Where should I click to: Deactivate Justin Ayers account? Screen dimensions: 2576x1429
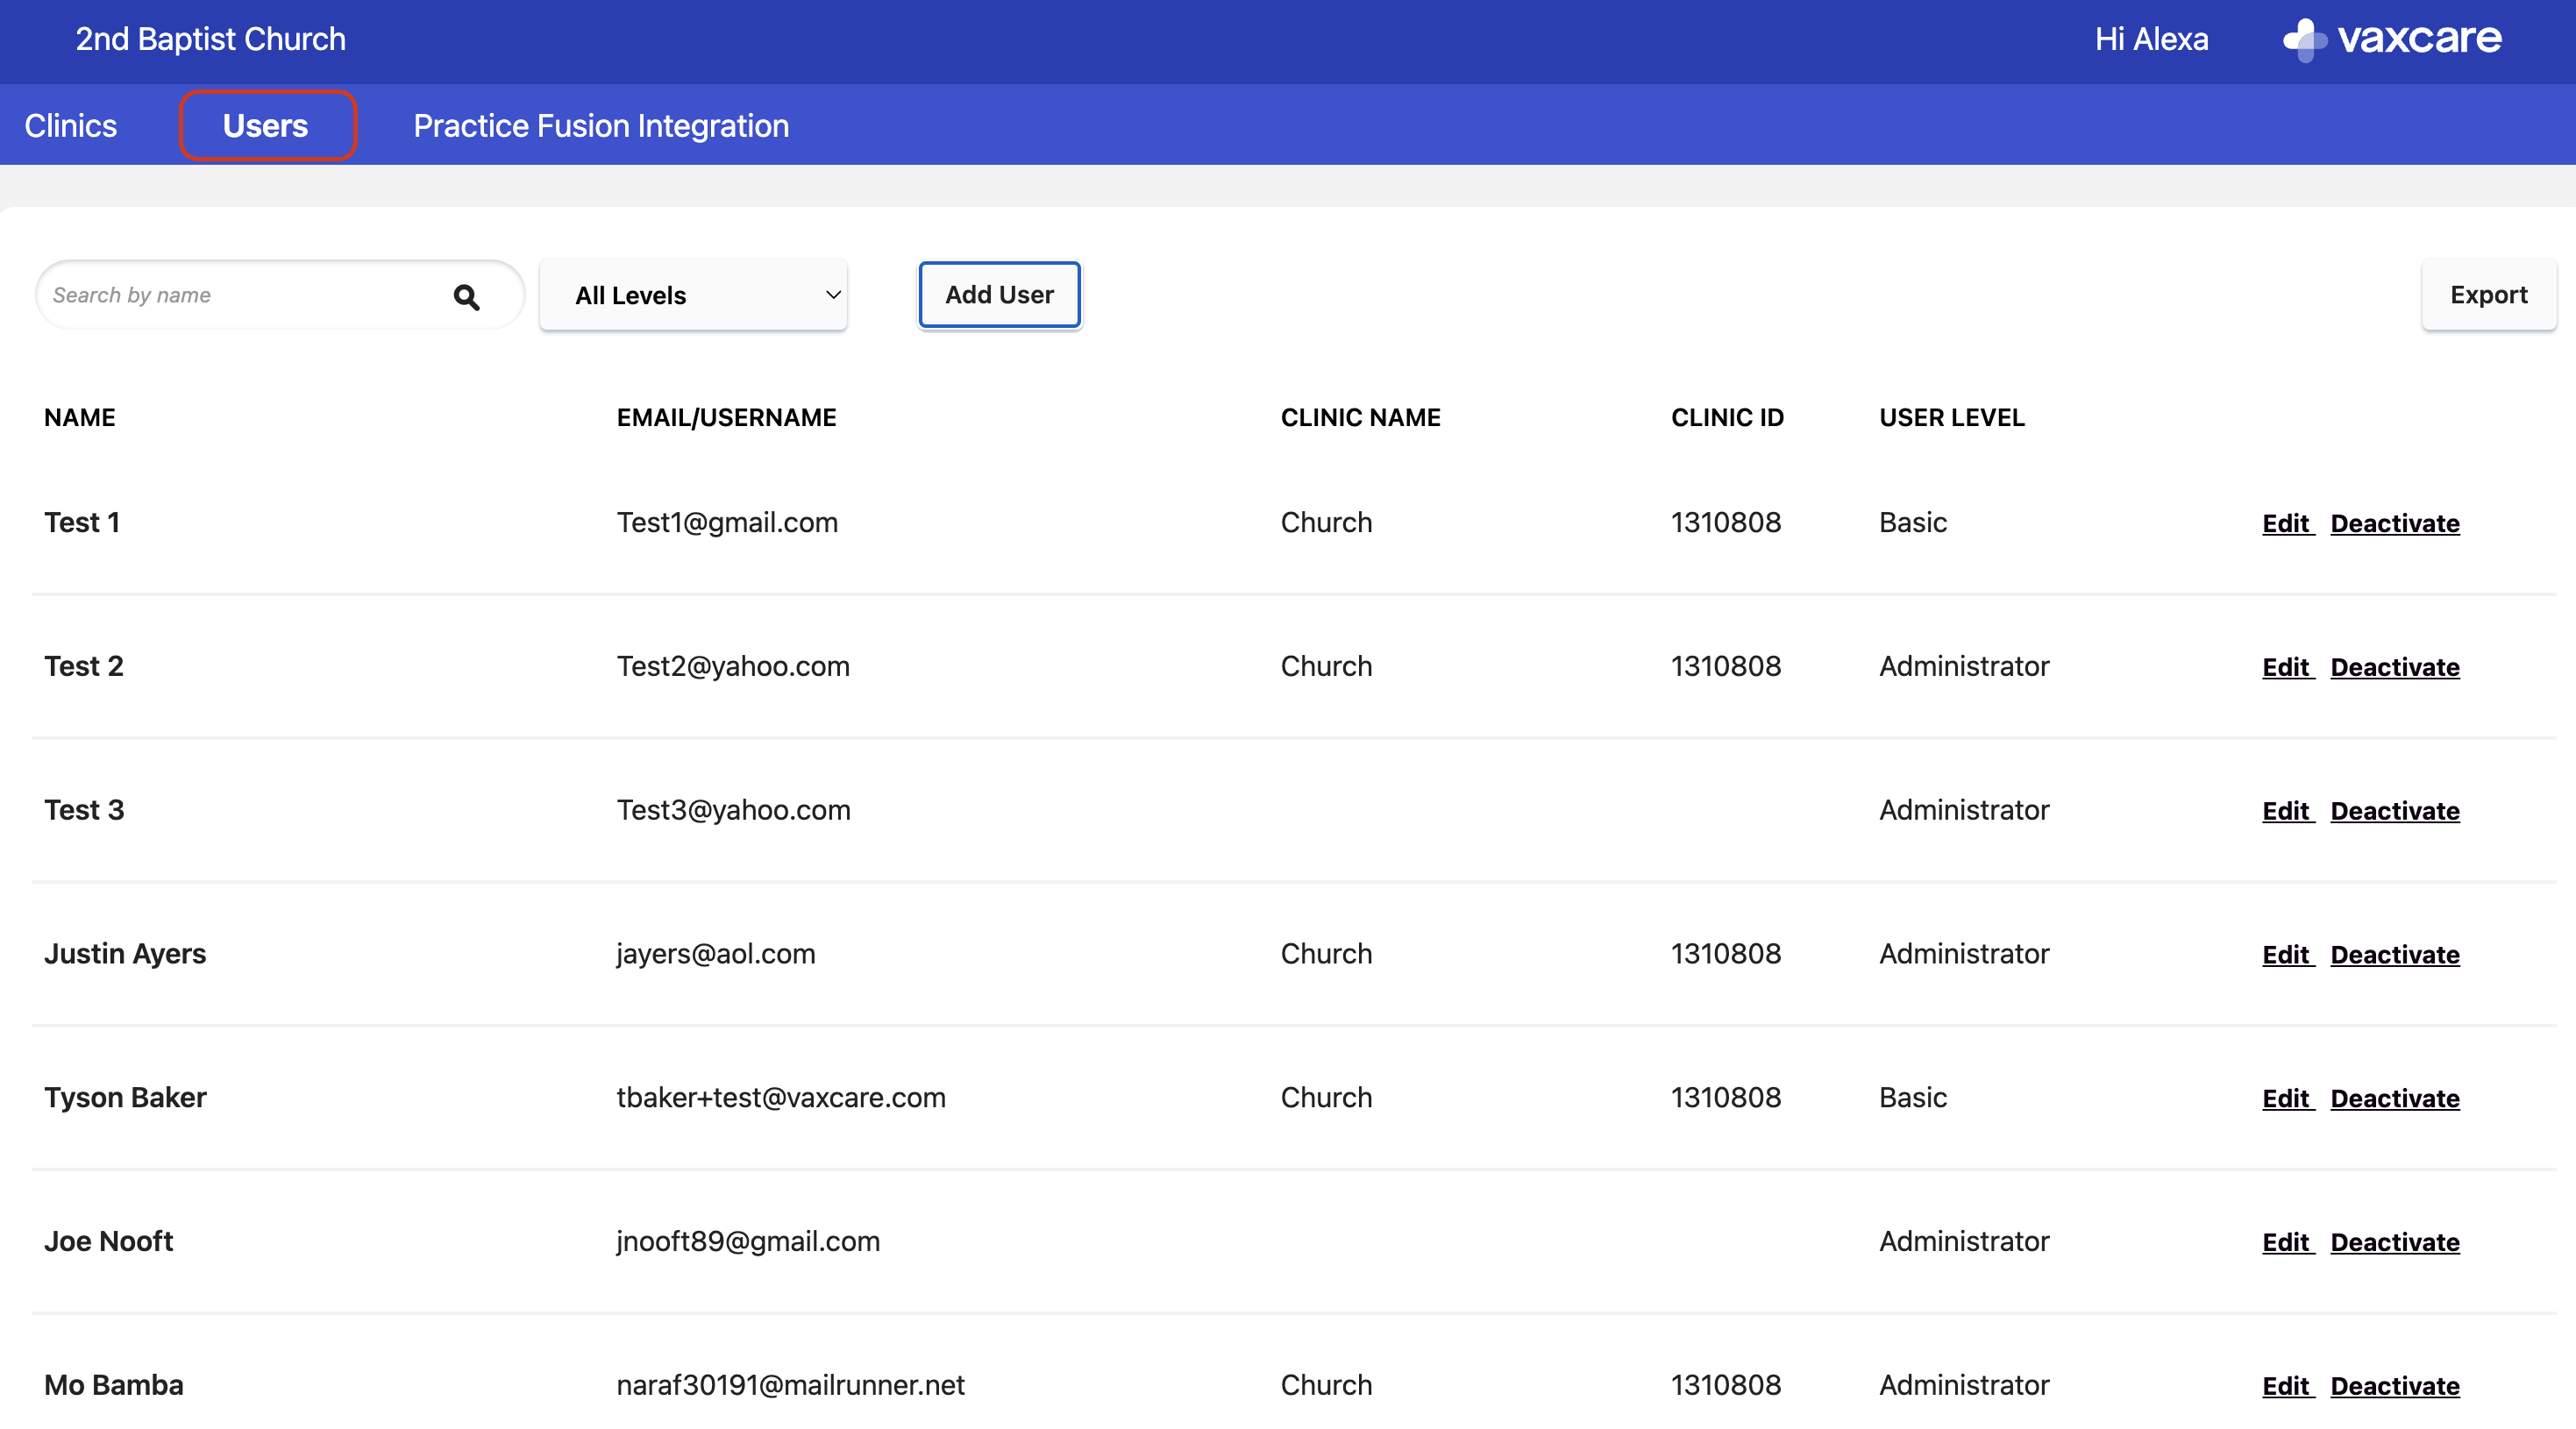coord(2394,955)
